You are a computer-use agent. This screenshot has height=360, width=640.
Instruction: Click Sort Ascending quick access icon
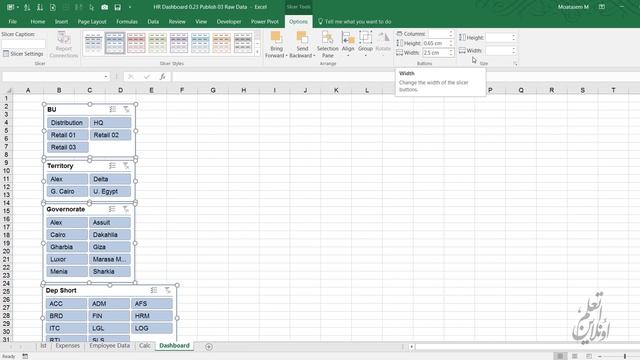coord(27,7)
